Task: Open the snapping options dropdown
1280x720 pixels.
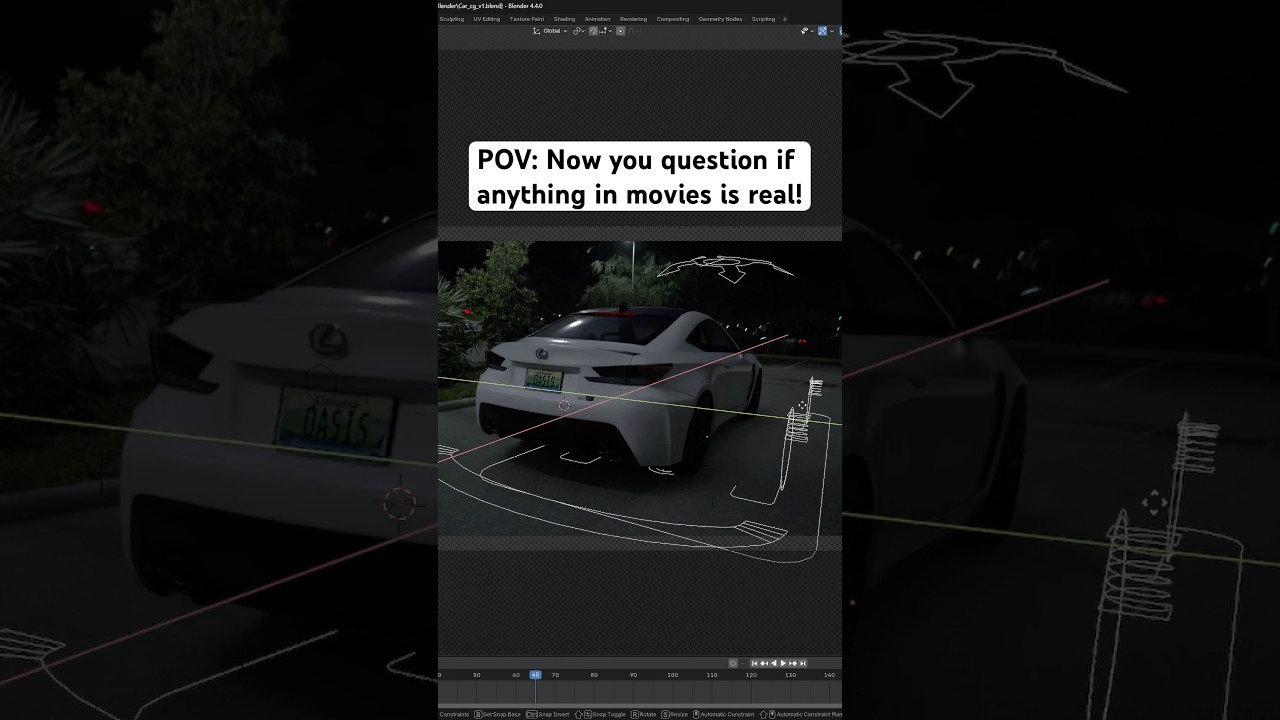Action: tap(607, 31)
